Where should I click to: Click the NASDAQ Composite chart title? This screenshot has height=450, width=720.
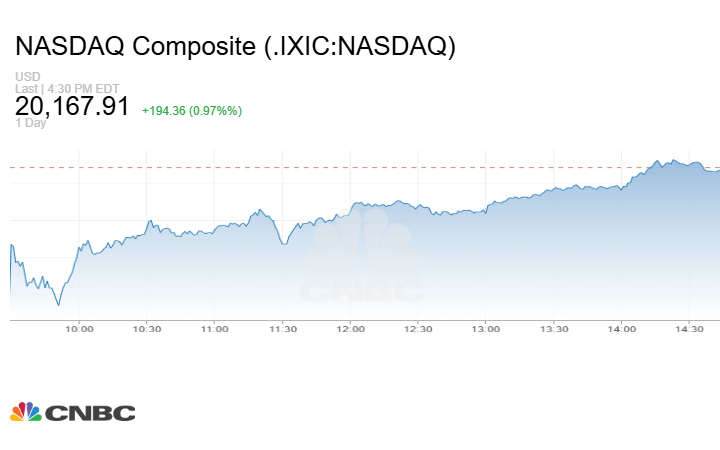(x=235, y=47)
